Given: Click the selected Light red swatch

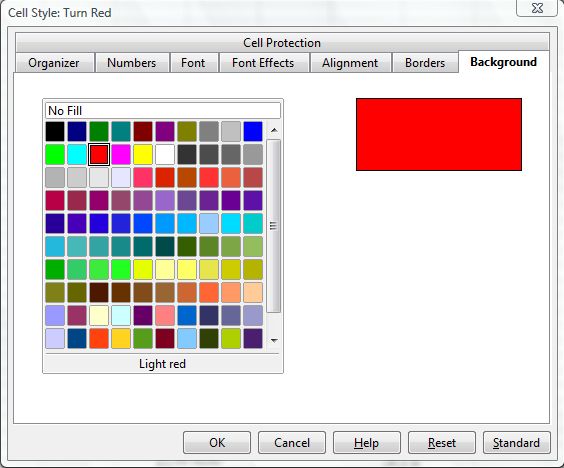Looking at the screenshot, I should [x=99, y=154].
